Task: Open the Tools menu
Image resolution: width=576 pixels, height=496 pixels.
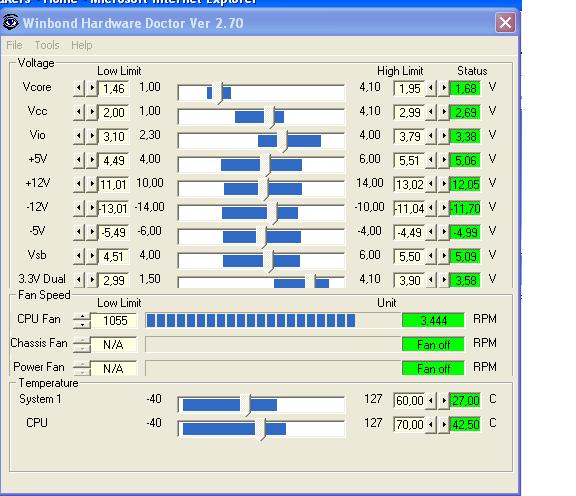Action: point(47,45)
